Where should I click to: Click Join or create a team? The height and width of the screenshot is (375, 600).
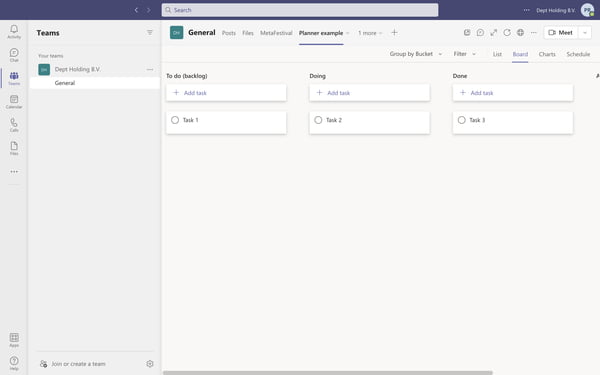point(73,364)
